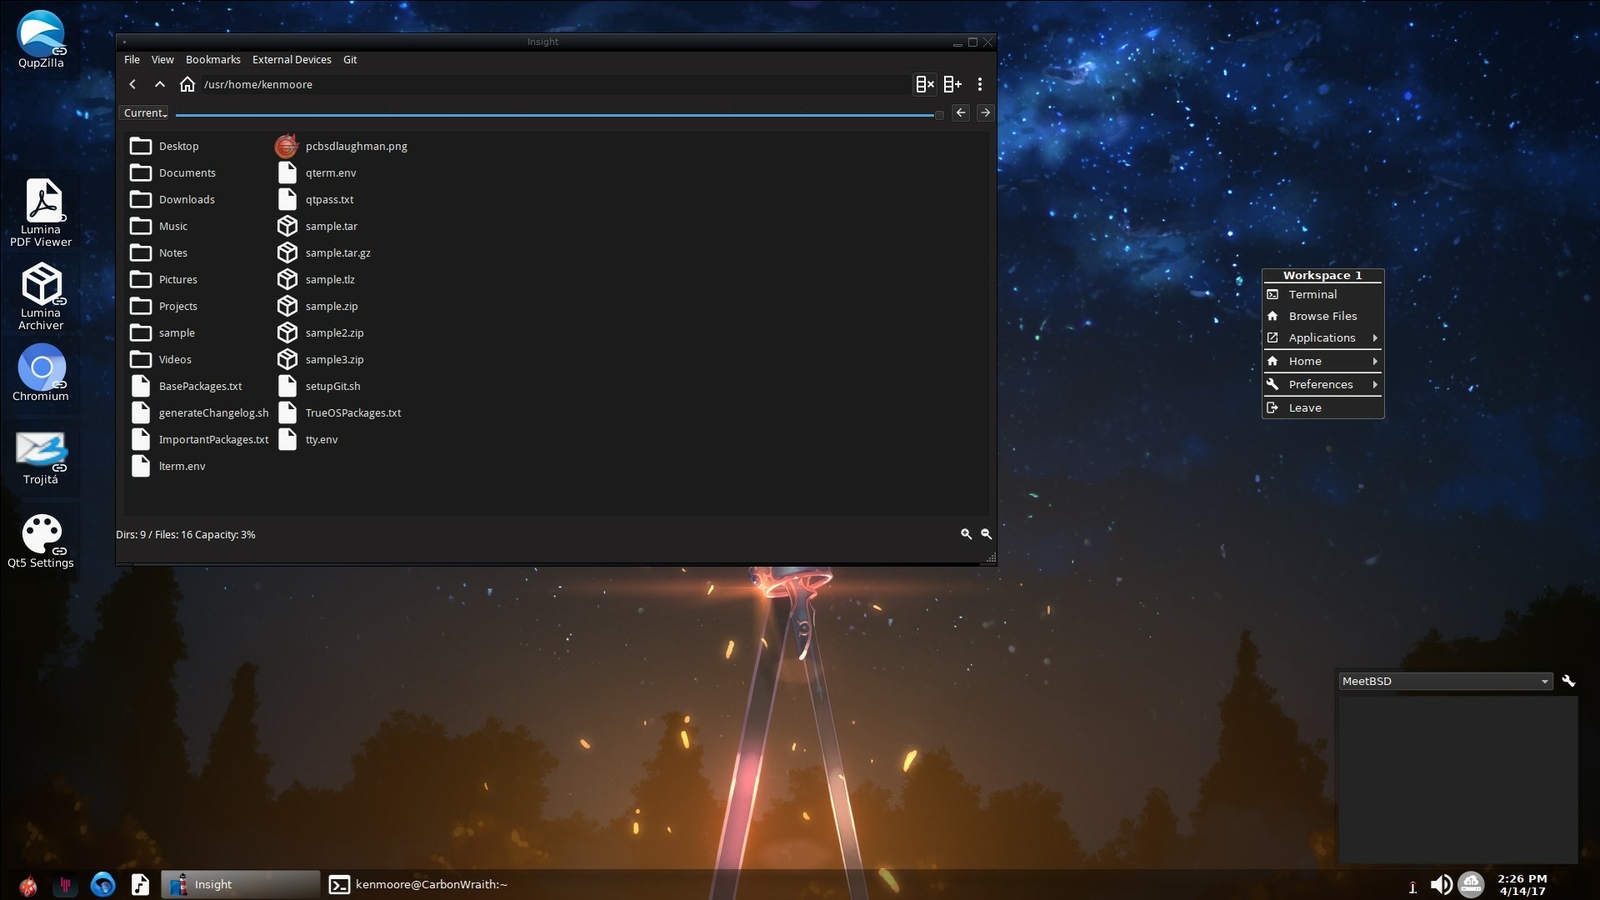Open the MeetBSD dropdown list
The height and width of the screenshot is (900, 1600).
1543,681
